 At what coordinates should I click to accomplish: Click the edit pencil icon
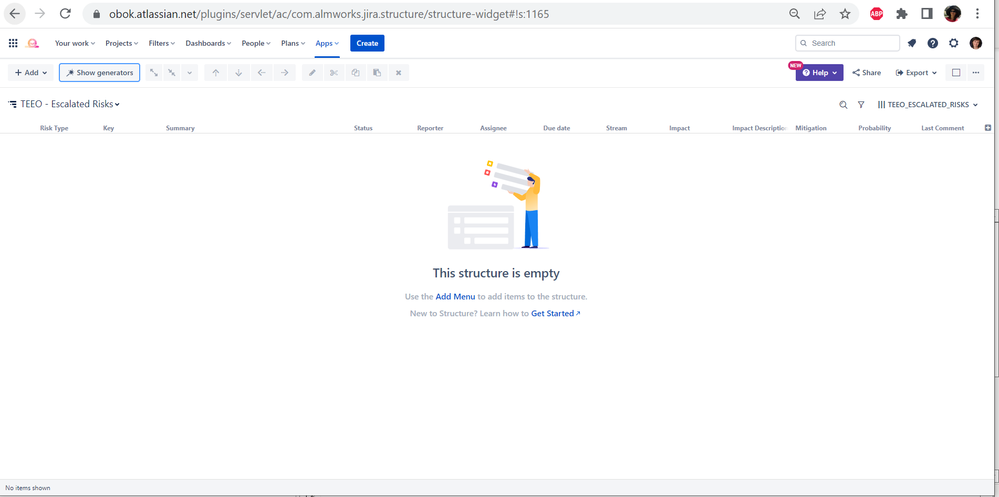(312, 73)
